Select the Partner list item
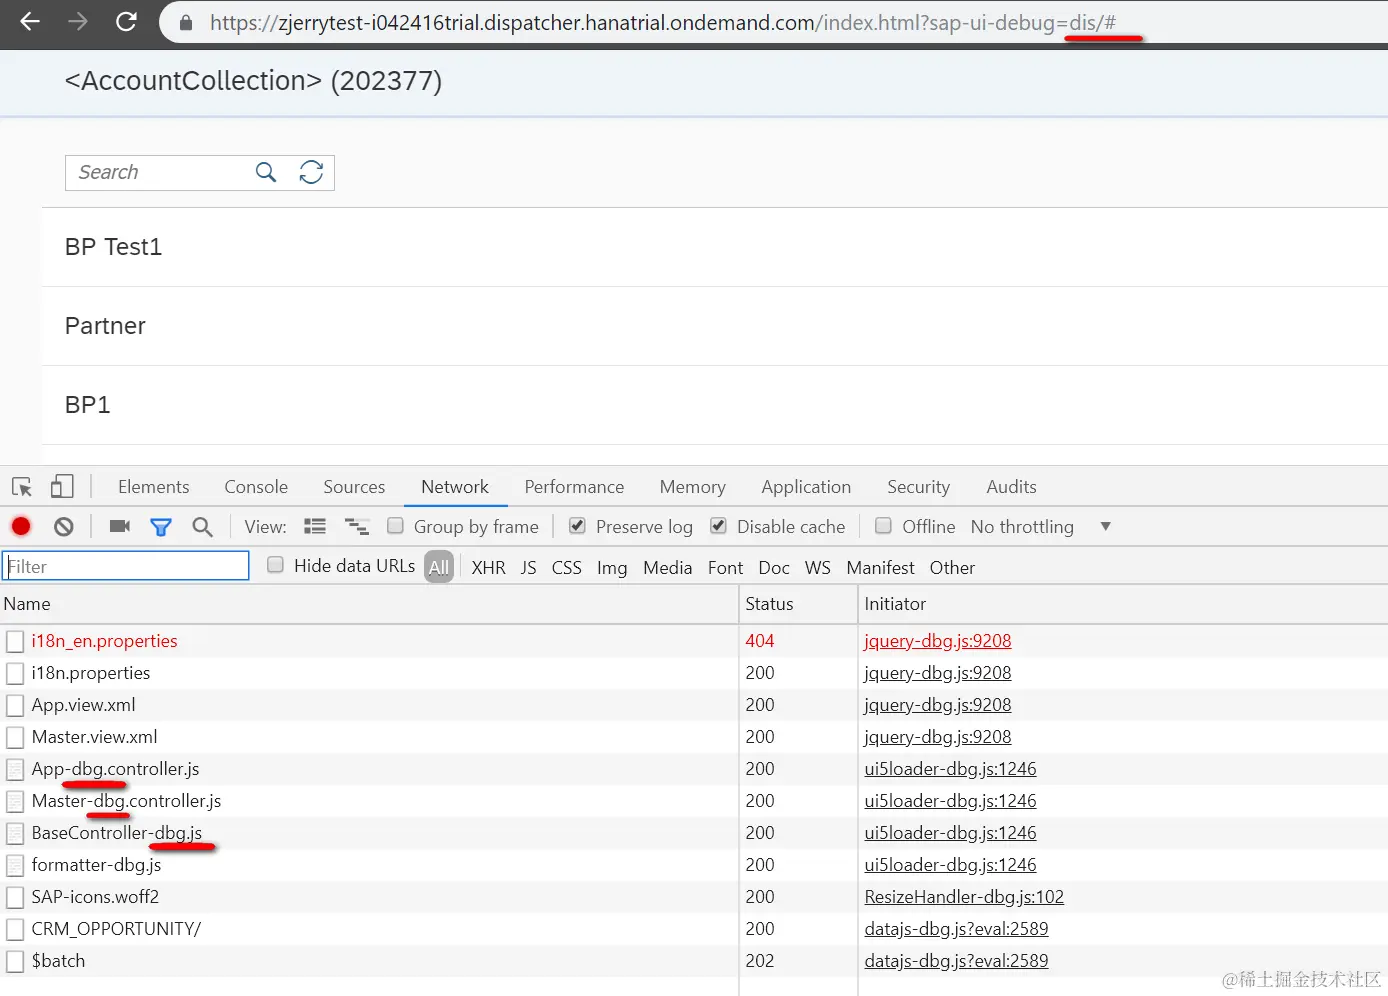Screen dimensions: 1388x996 click(715, 326)
